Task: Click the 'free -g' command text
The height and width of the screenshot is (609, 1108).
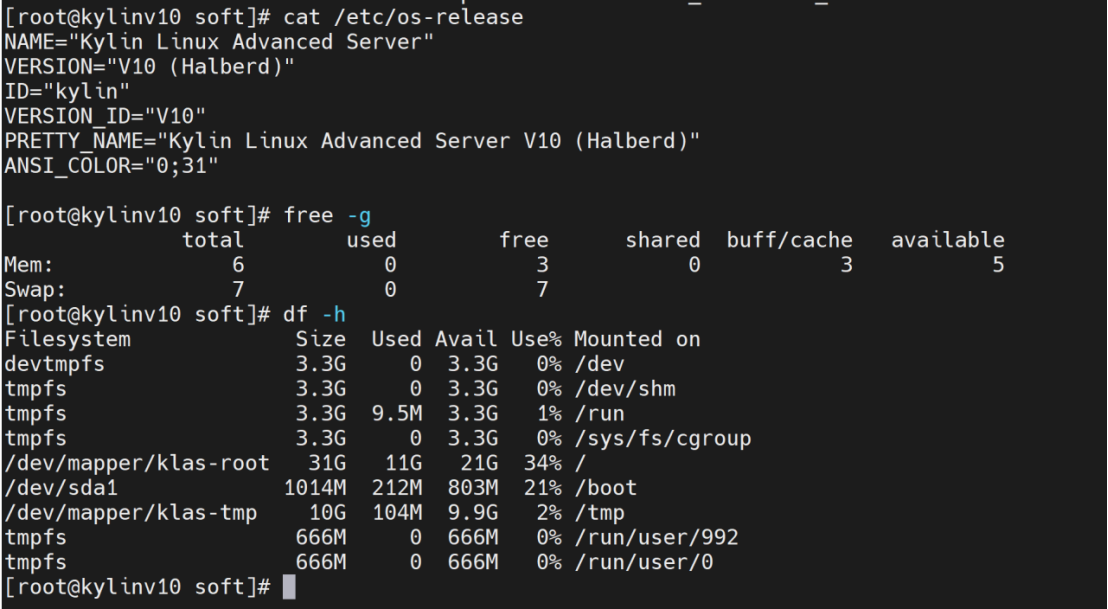Action: click(334, 215)
